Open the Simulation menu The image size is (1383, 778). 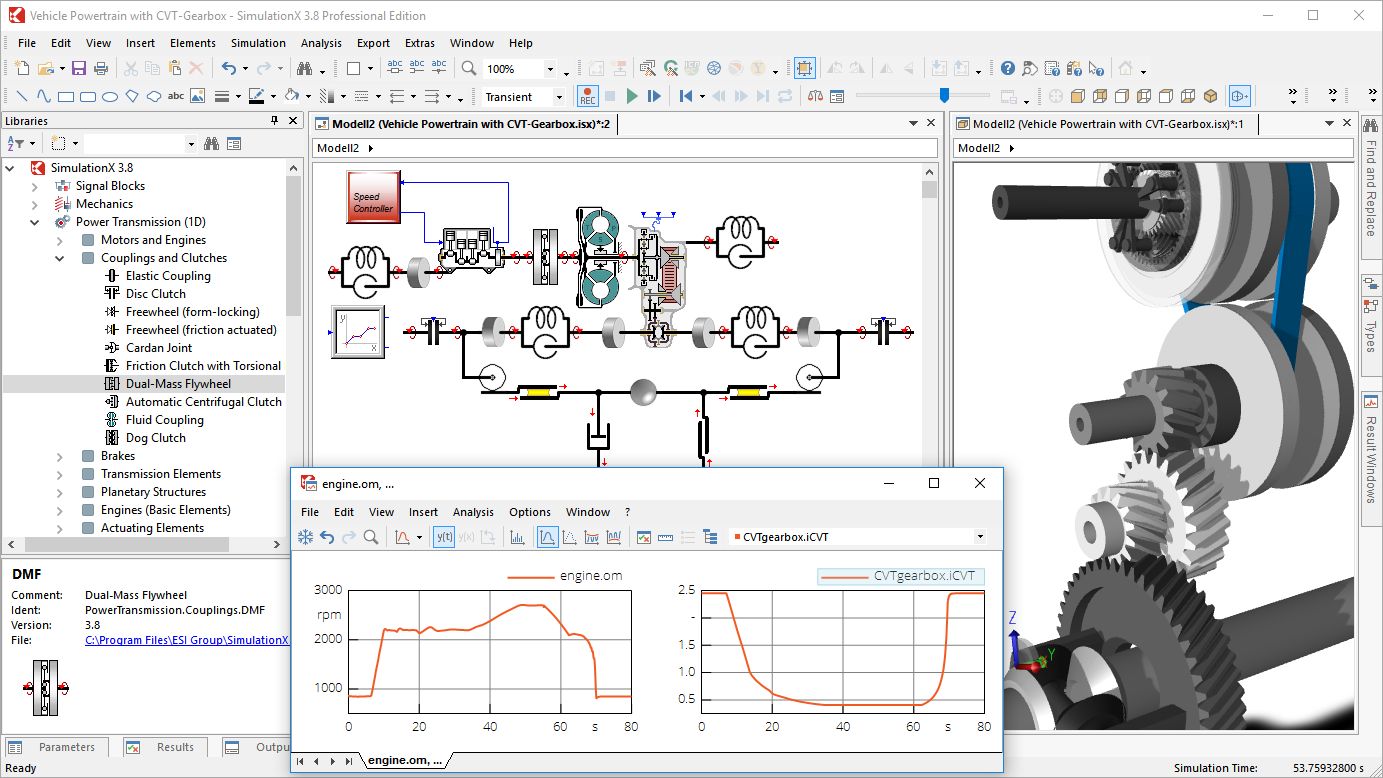(x=258, y=43)
